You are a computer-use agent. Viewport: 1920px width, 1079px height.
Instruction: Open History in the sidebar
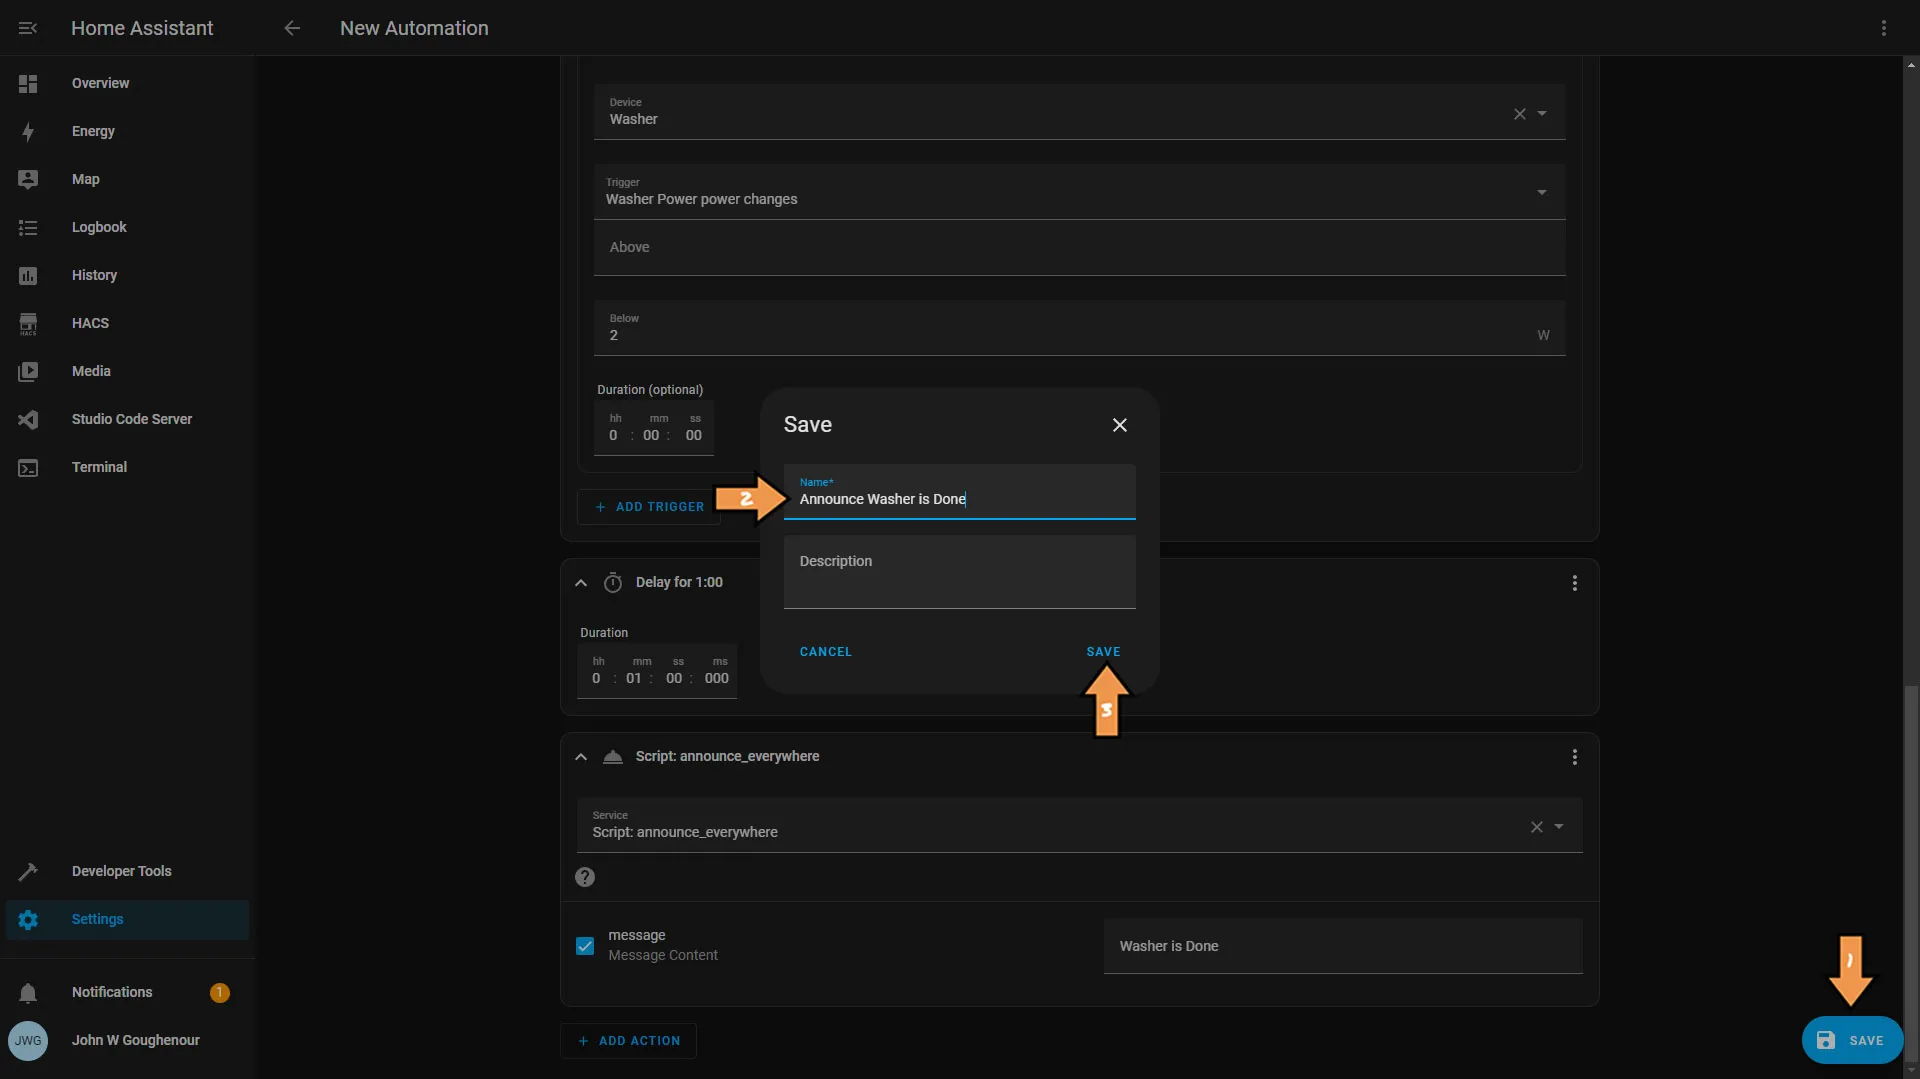click(x=127, y=275)
